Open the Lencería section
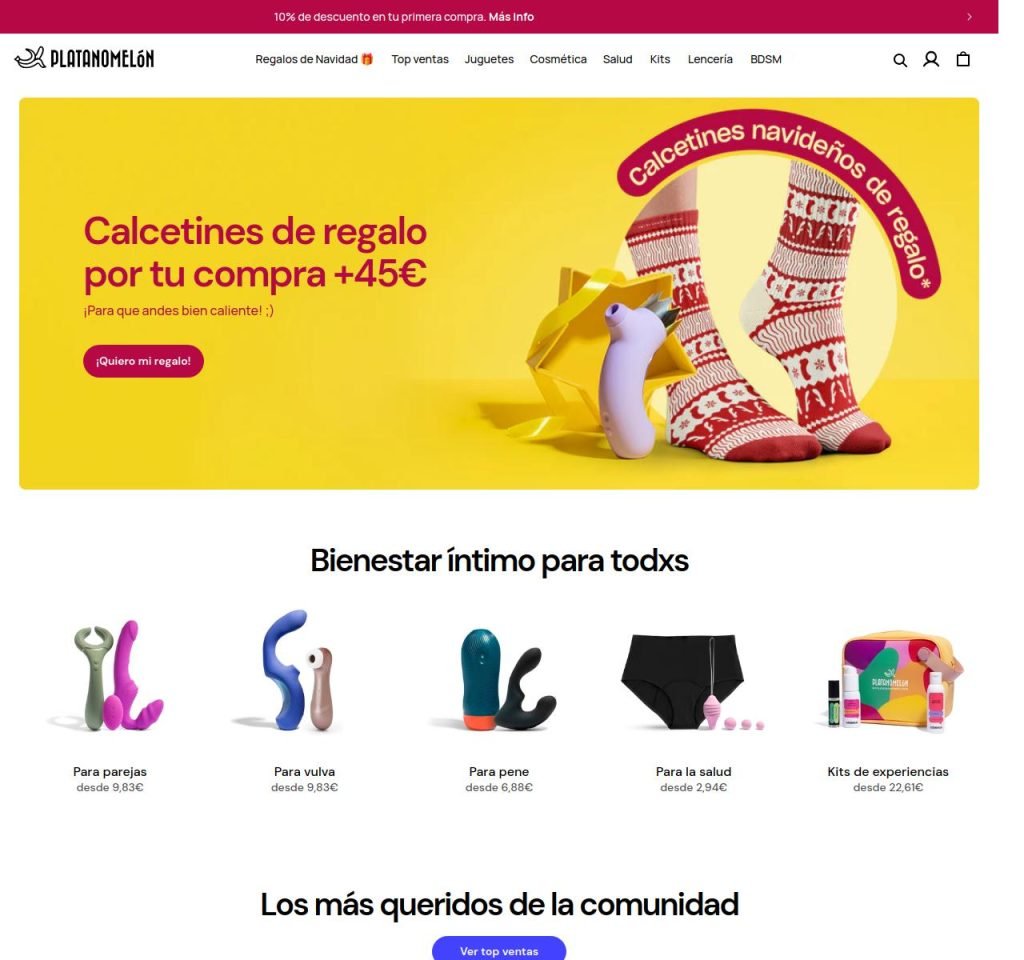The width and height of the screenshot is (1024, 960). (x=710, y=59)
